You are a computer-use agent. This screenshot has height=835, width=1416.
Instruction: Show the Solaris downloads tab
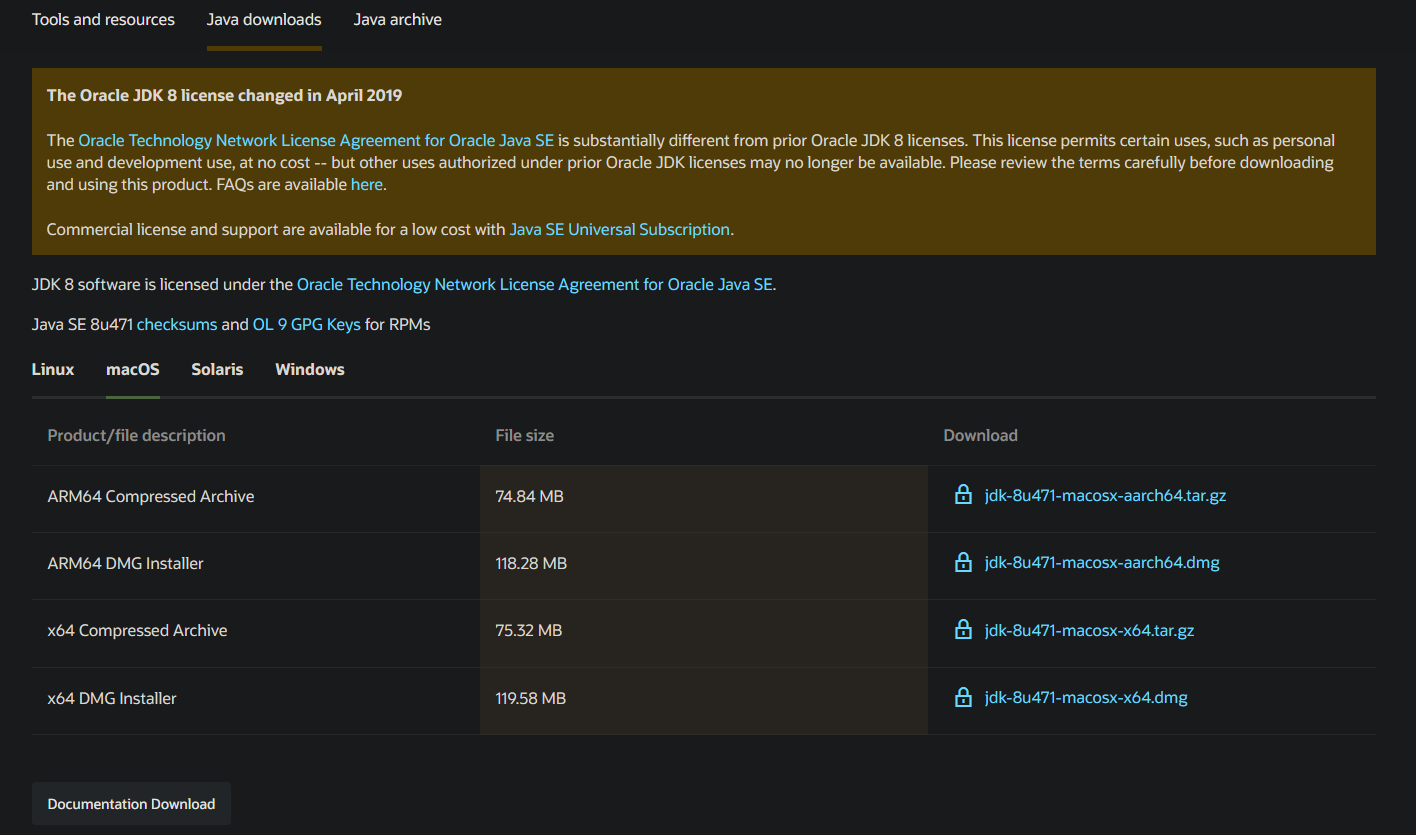click(x=217, y=370)
